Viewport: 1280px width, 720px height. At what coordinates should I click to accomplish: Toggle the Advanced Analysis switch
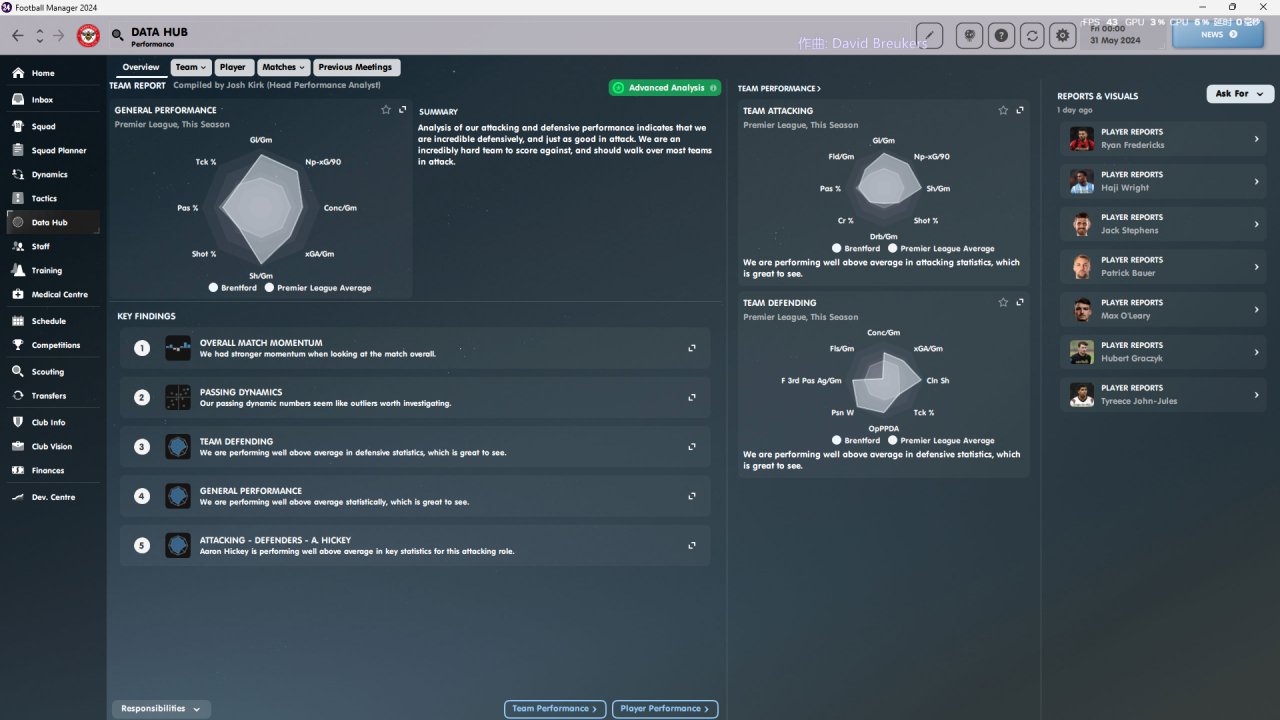pos(665,88)
